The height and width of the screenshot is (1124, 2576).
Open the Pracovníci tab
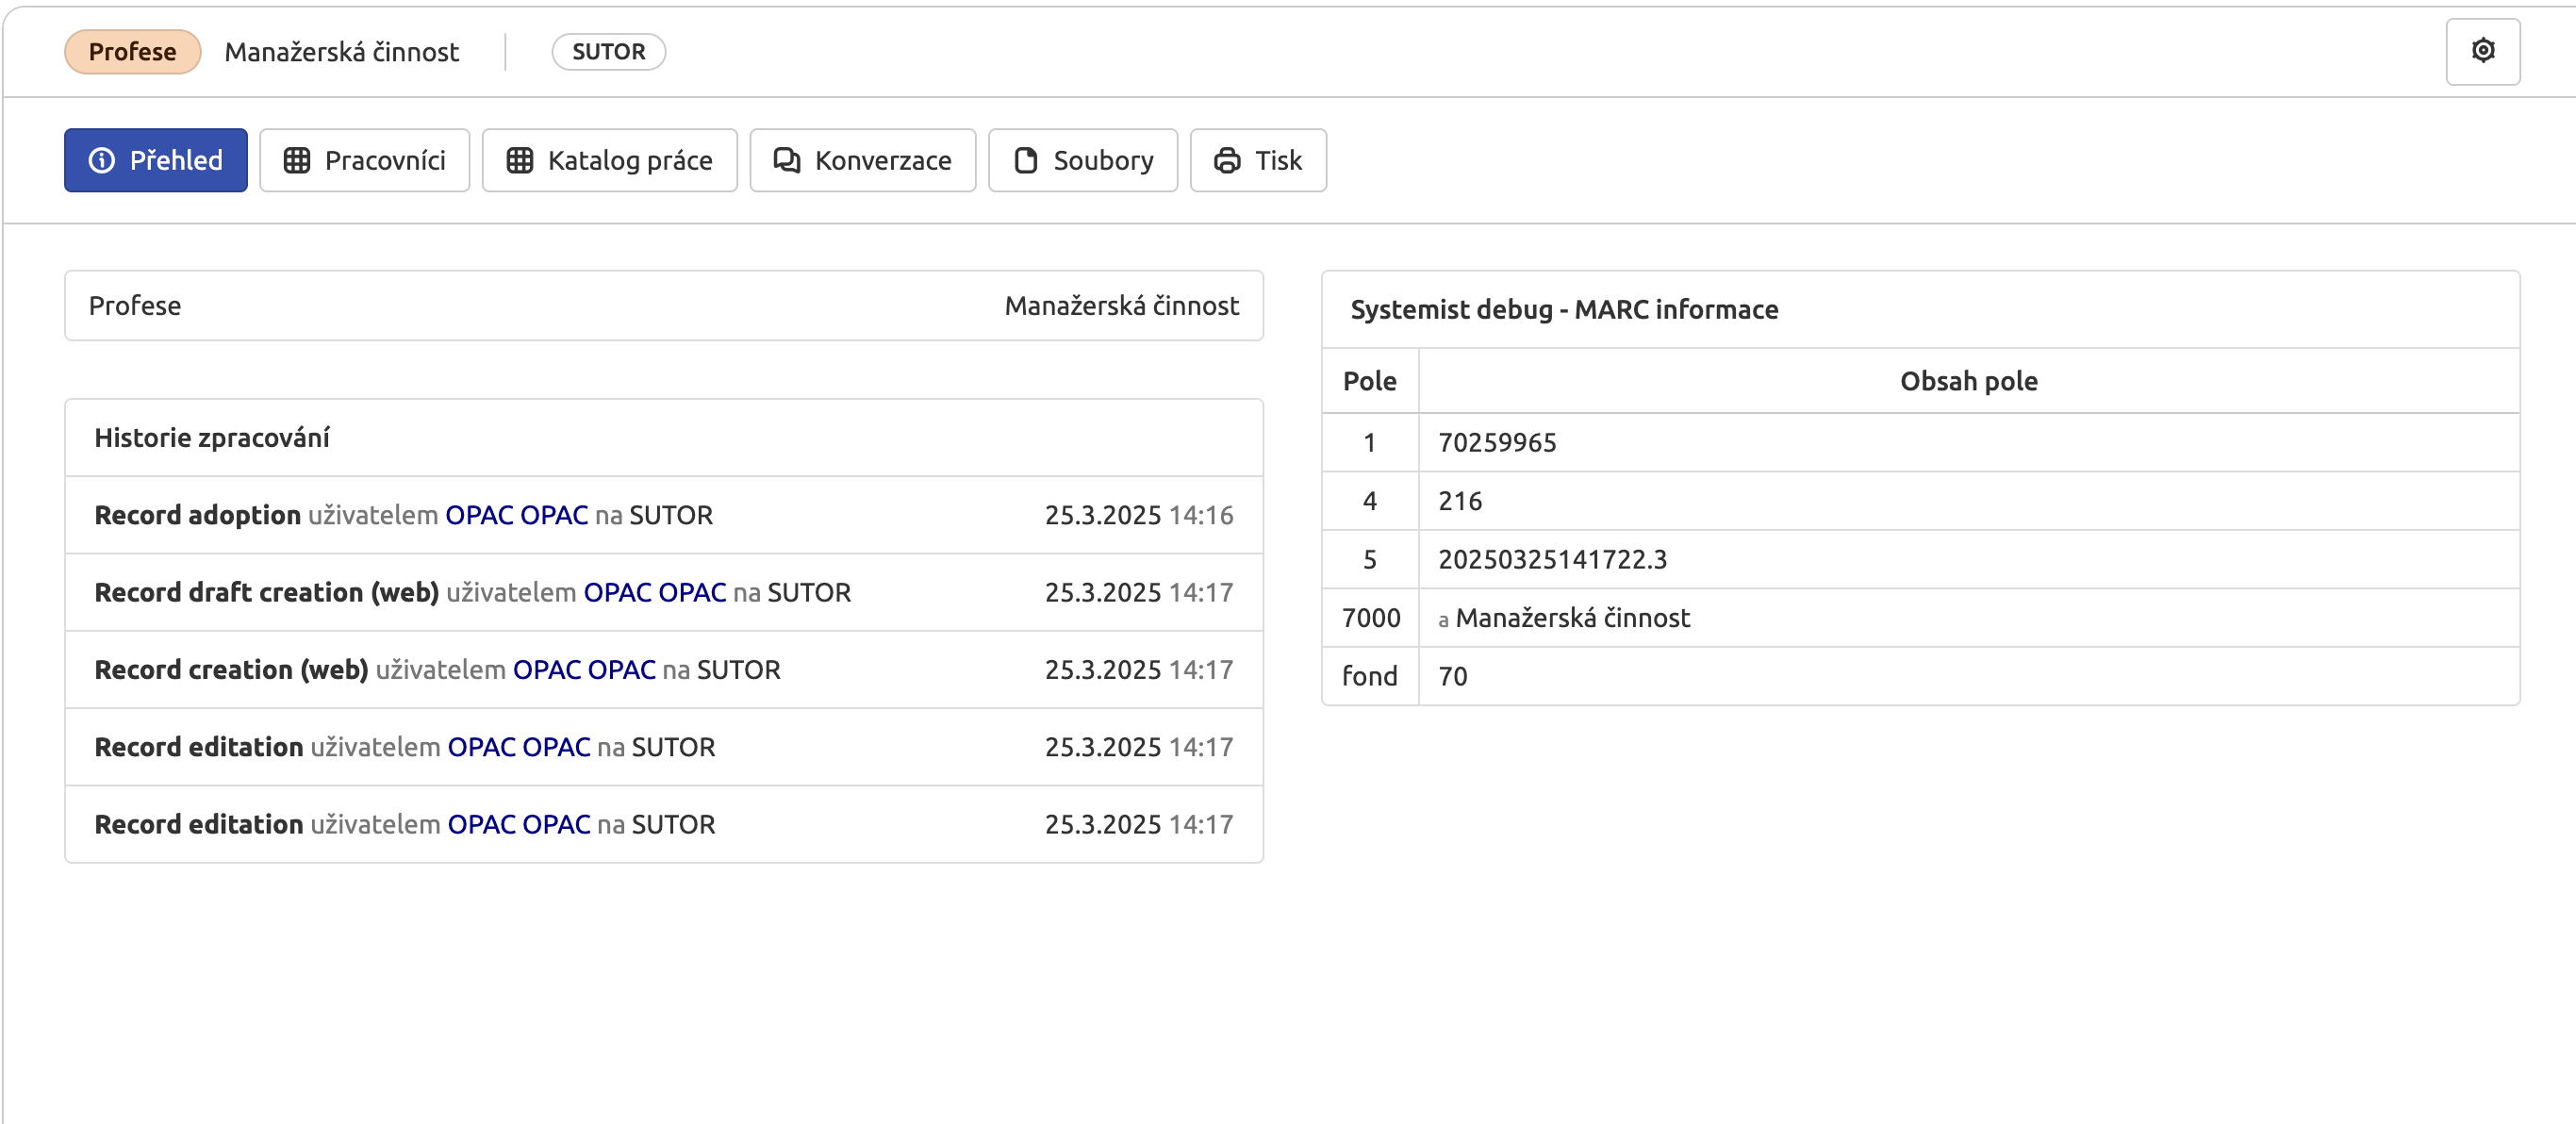(x=365, y=160)
